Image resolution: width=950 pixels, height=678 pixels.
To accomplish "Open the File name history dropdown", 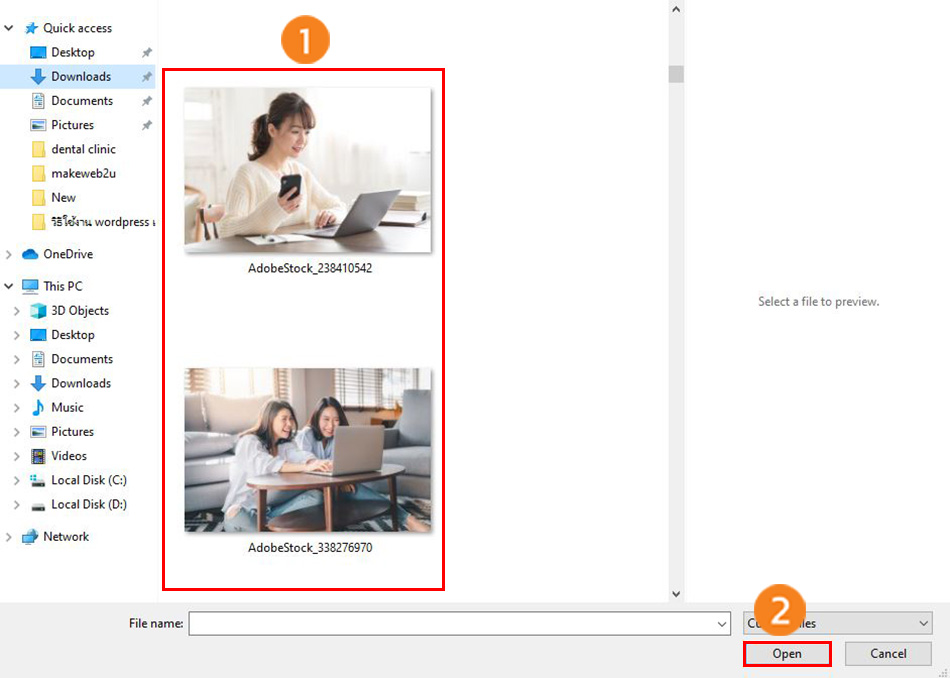I will [723, 624].
